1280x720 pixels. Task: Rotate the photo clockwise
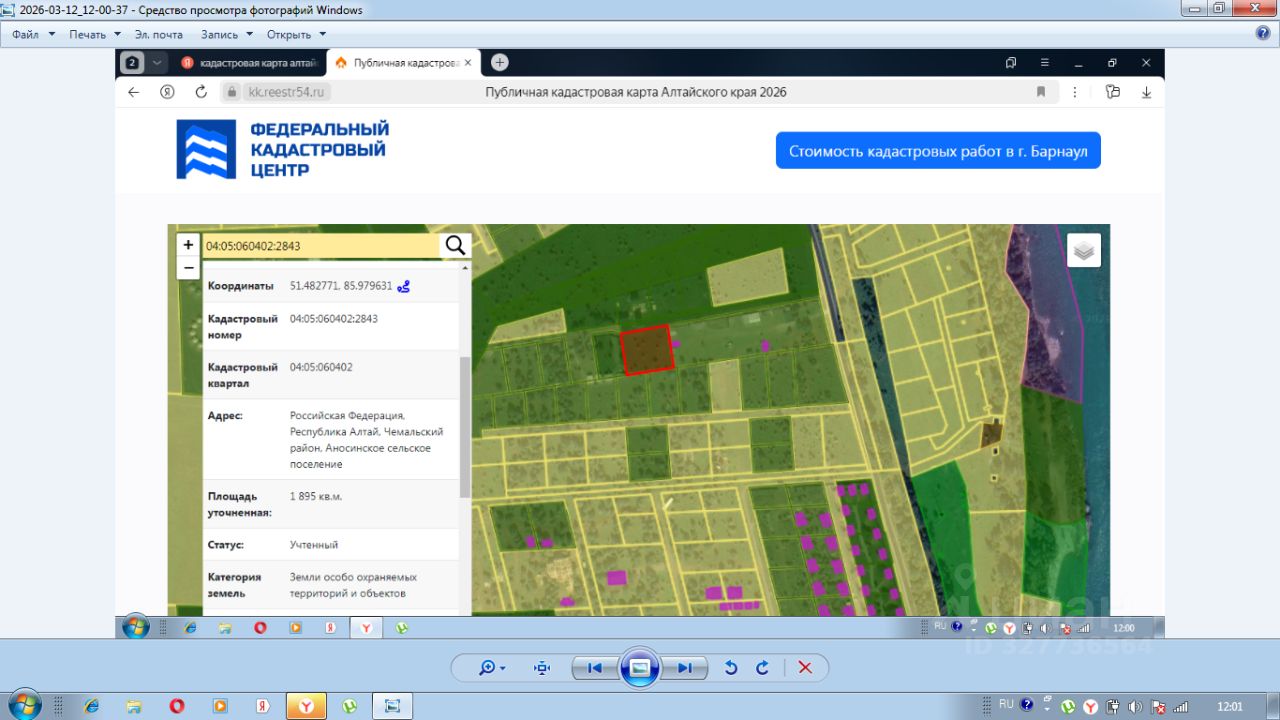pyautogui.click(x=762, y=668)
